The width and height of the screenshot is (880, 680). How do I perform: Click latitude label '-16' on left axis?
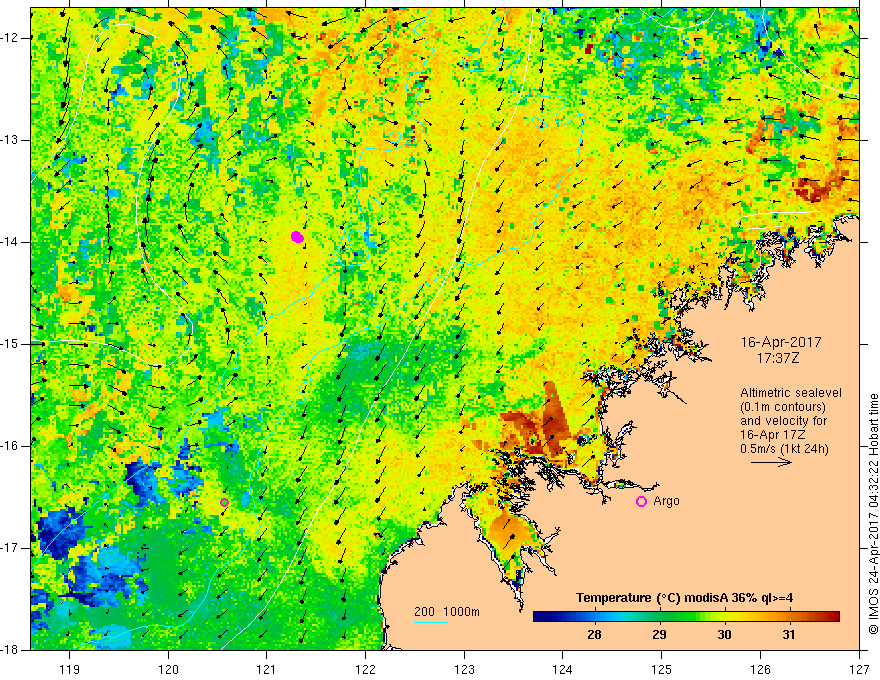click(10, 446)
